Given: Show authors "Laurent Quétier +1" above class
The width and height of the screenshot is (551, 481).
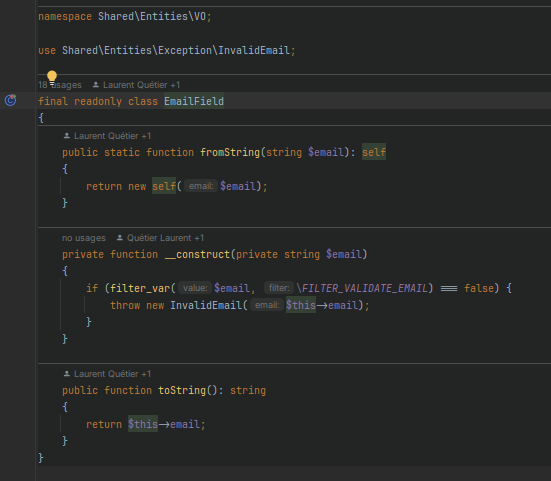Looking at the screenshot, I should pos(141,85).
